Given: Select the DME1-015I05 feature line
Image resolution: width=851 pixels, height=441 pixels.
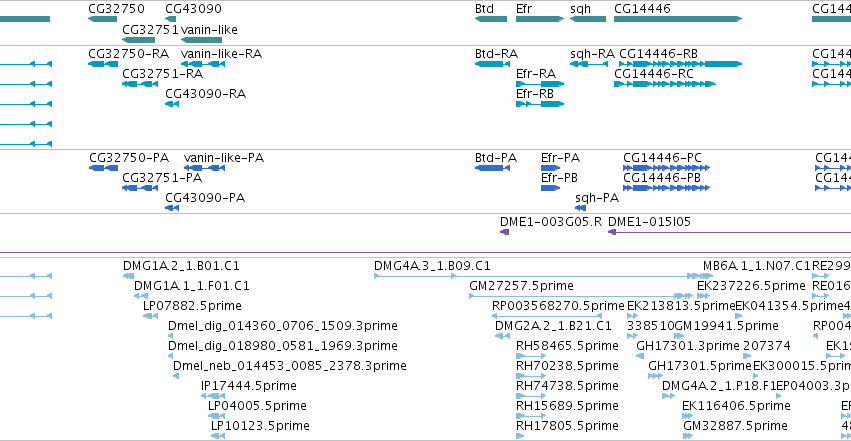Looking at the screenshot, I should pos(729,232).
